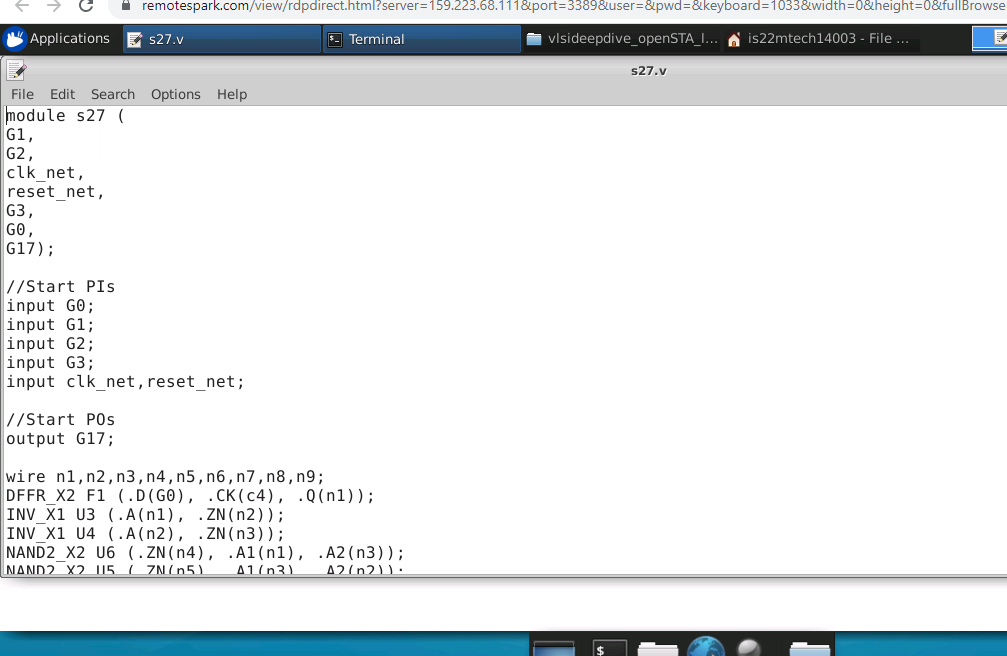Open the Options menu in the editor
The width and height of the screenshot is (1007, 656).
coord(175,94)
